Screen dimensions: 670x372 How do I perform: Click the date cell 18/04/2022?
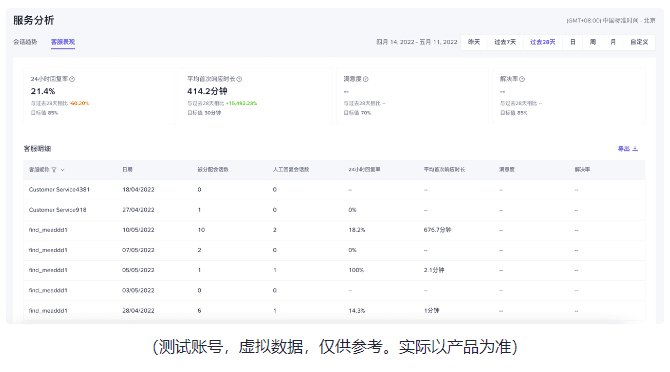[138, 190]
